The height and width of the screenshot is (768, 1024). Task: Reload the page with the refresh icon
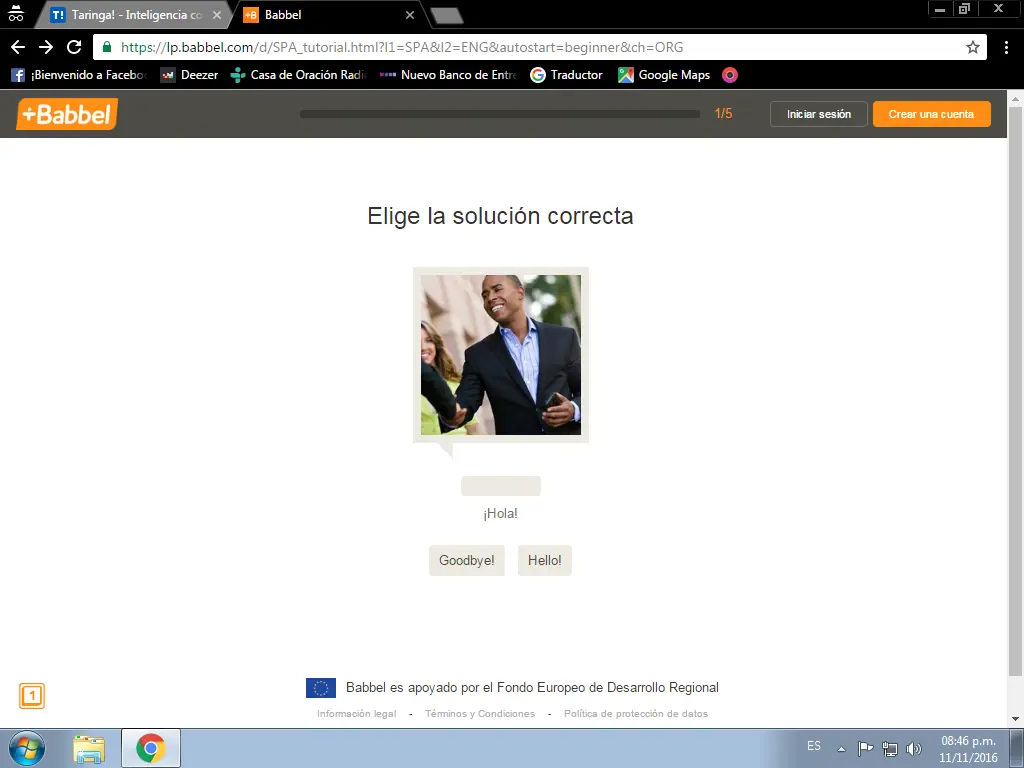(x=74, y=47)
